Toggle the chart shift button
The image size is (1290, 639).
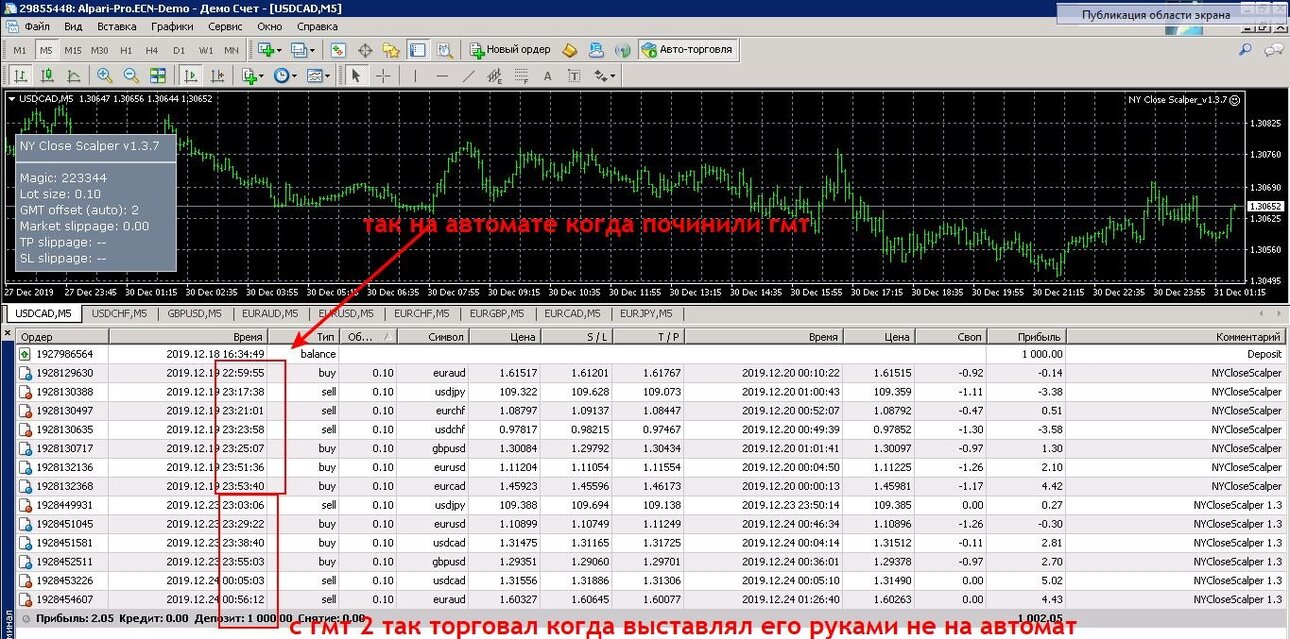pos(217,75)
